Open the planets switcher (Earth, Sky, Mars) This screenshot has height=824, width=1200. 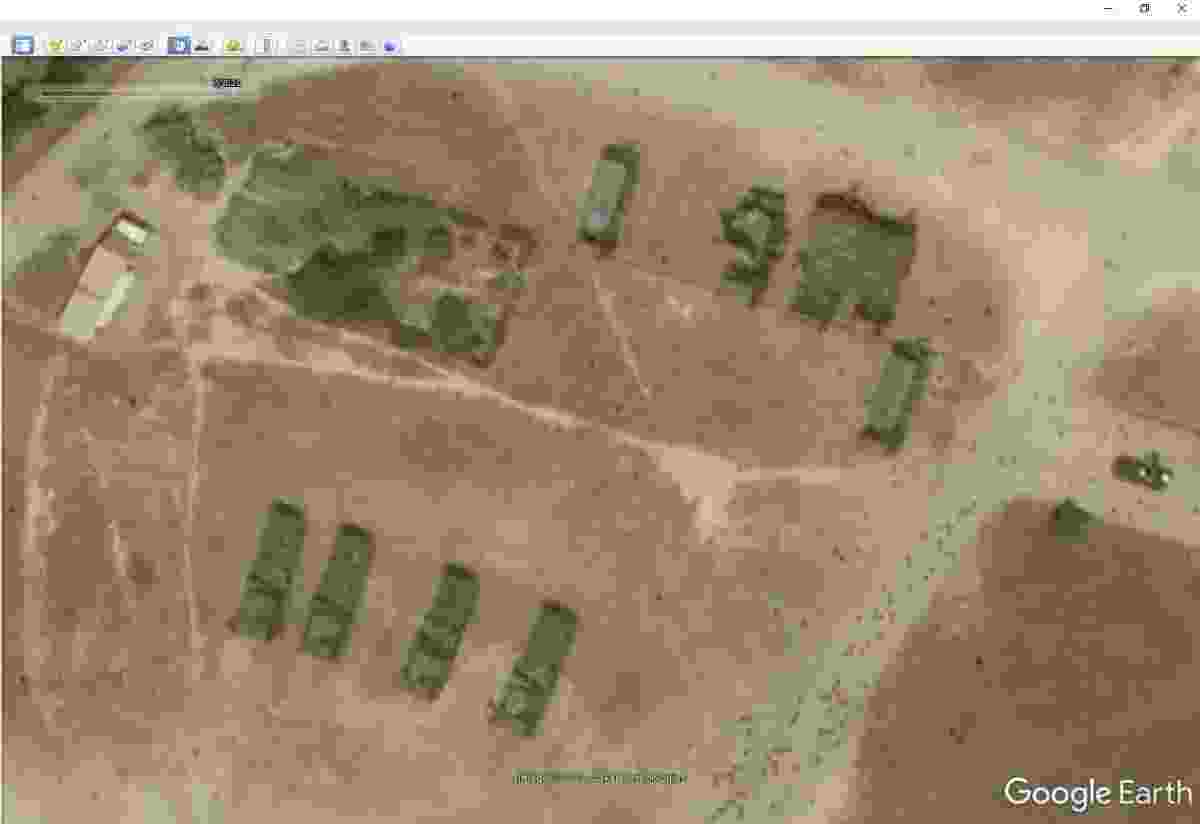233,45
